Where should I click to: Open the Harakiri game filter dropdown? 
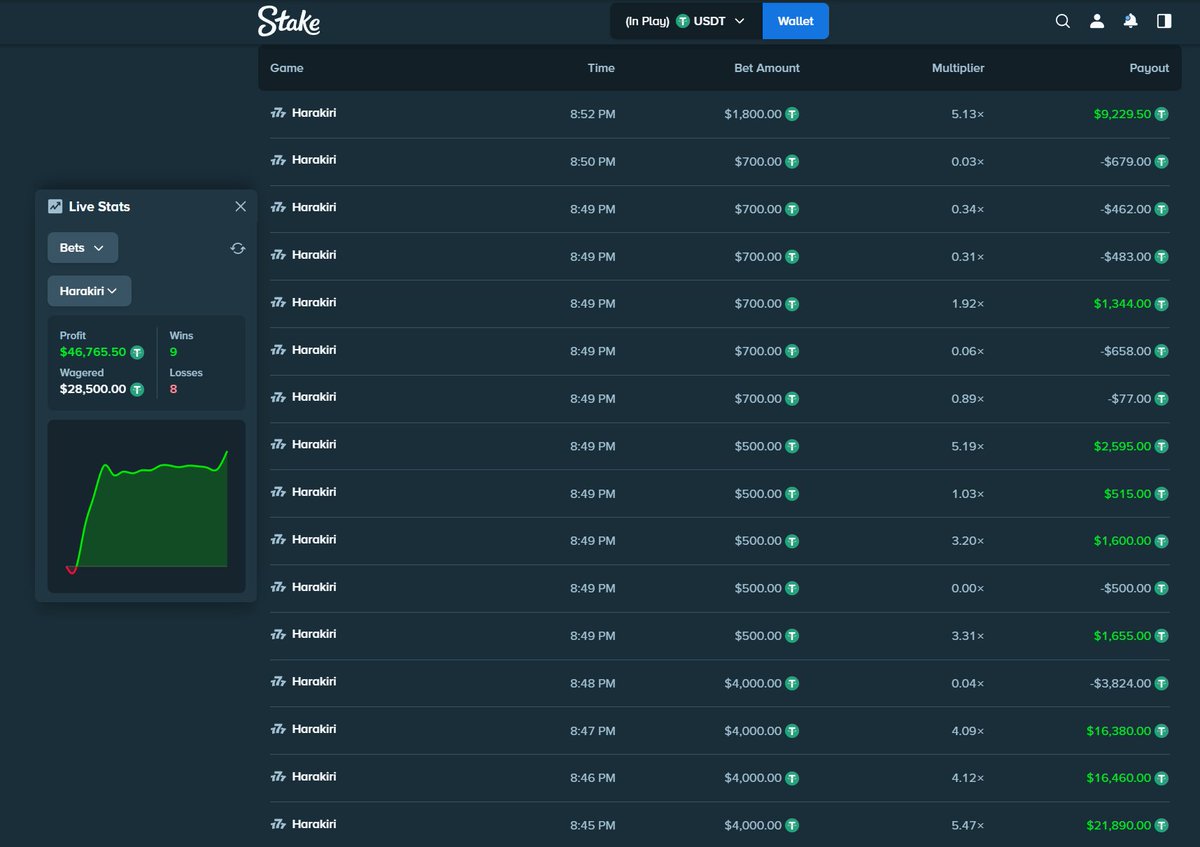click(x=89, y=291)
